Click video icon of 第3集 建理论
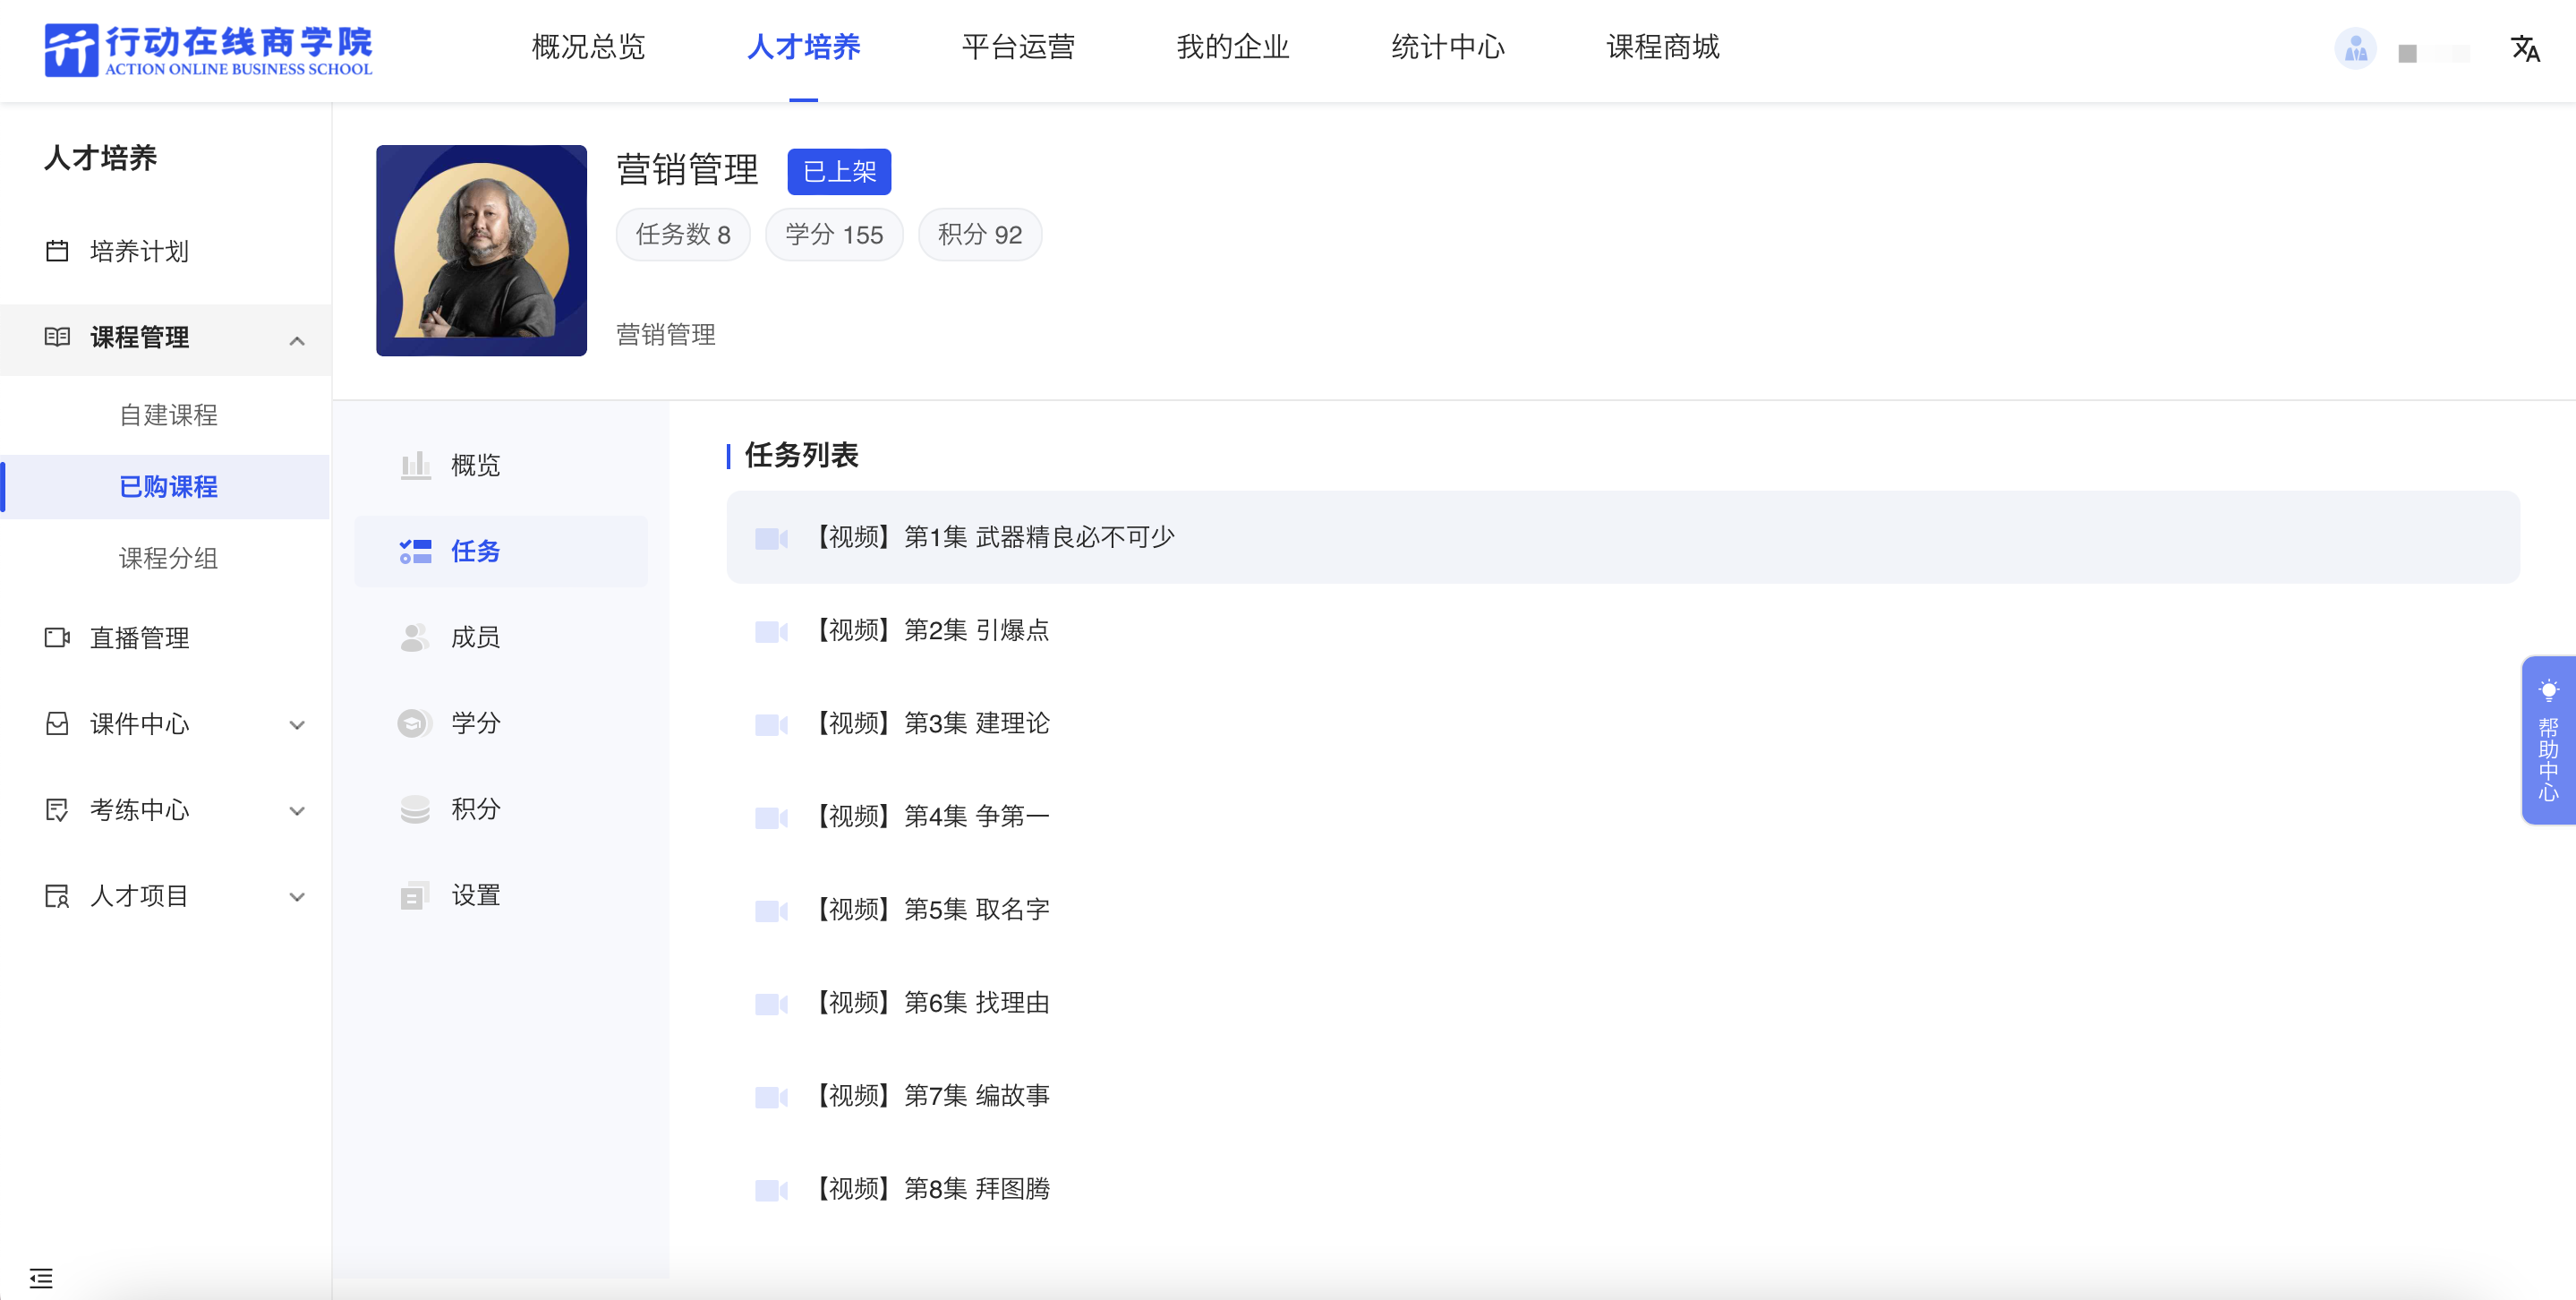Viewport: 2576px width, 1300px height. tap(771, 724)
